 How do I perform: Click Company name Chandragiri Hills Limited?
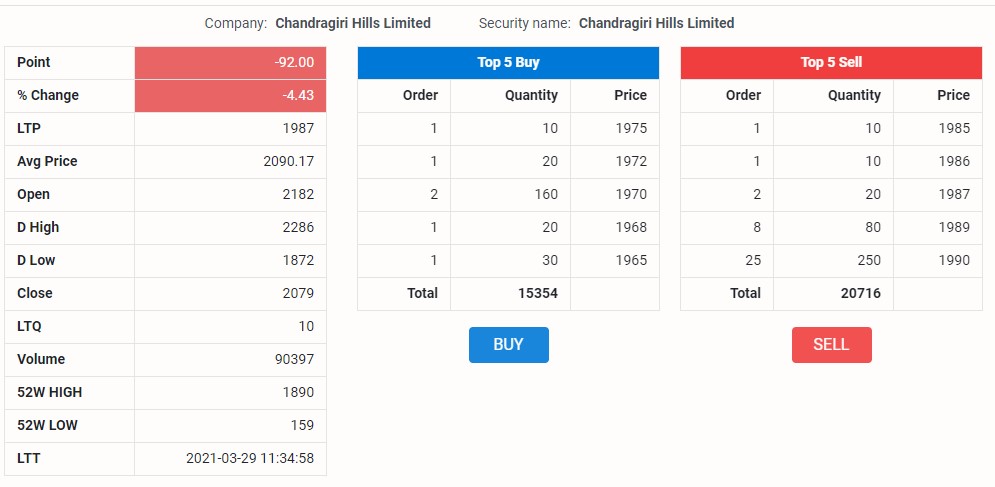click(x=353, y=23)
